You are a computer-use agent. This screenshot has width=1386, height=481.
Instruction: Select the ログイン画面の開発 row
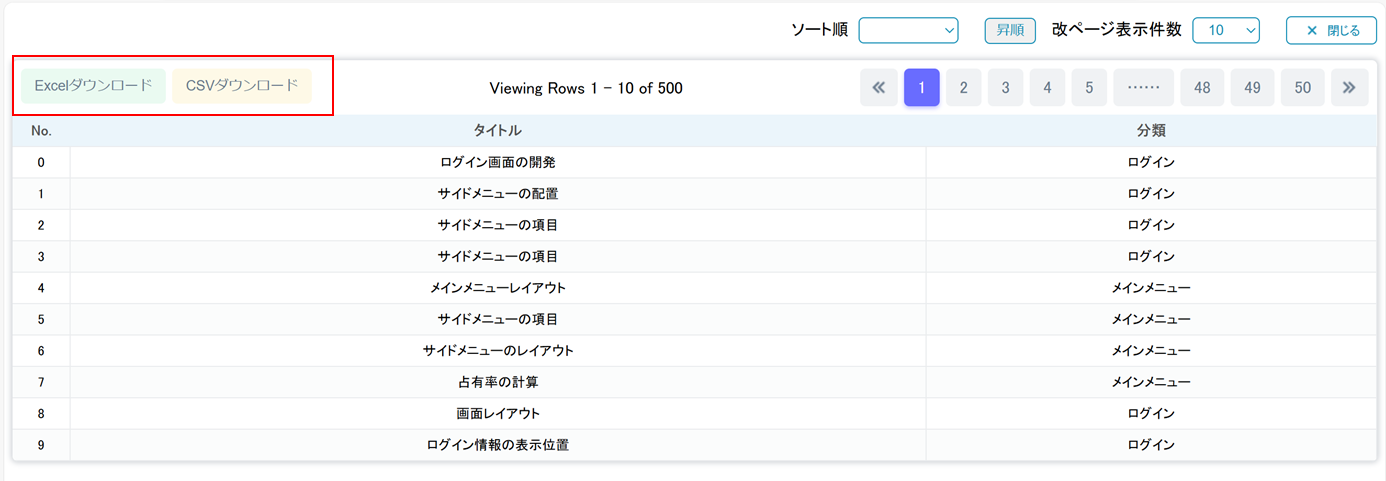click(x=497, y=162)
